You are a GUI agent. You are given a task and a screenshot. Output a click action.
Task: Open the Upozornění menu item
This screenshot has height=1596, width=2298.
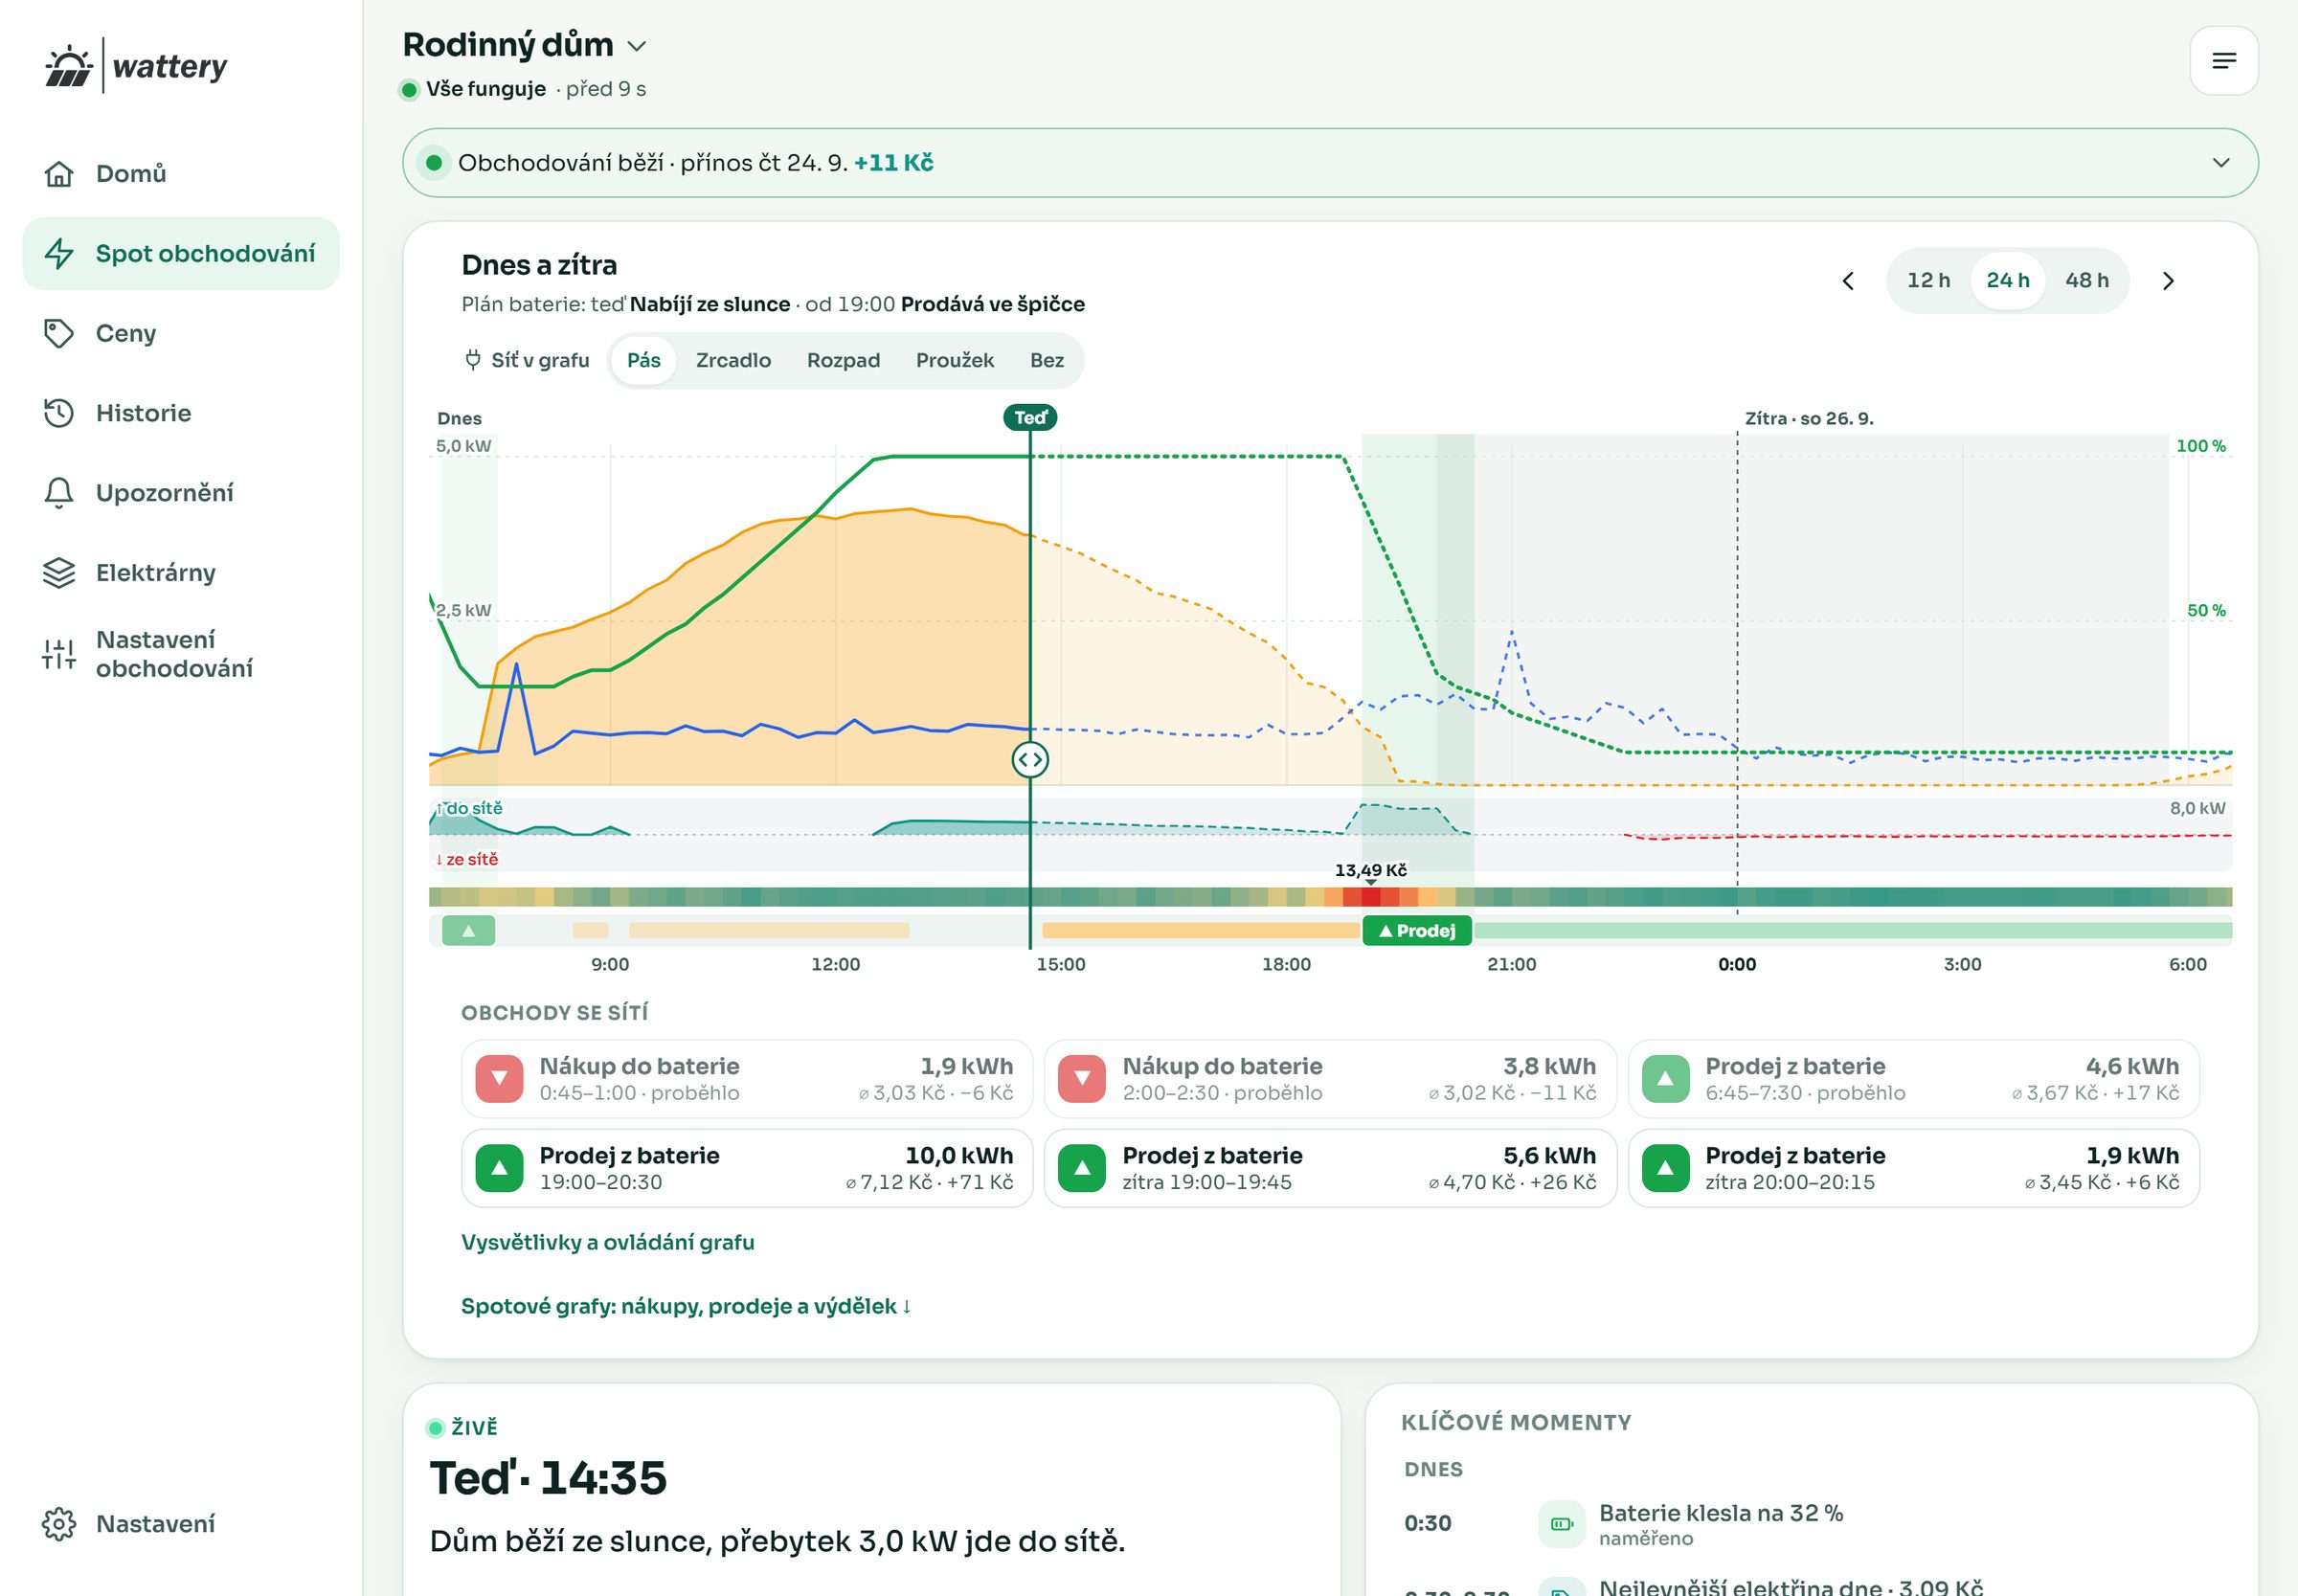click(x=181, y=493)
